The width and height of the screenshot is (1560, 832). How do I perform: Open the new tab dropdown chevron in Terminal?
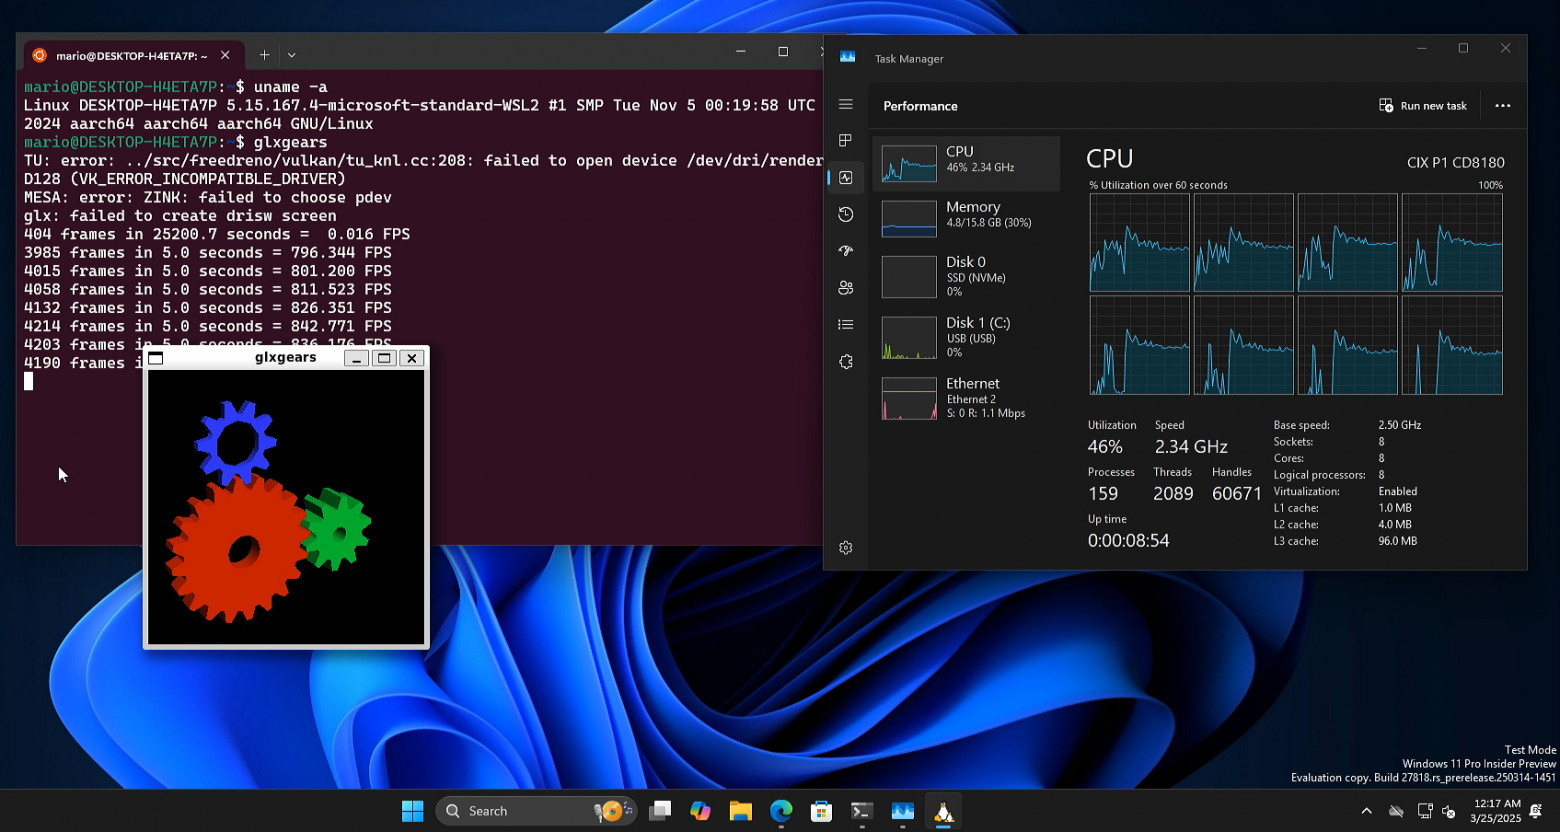[291, 55]
